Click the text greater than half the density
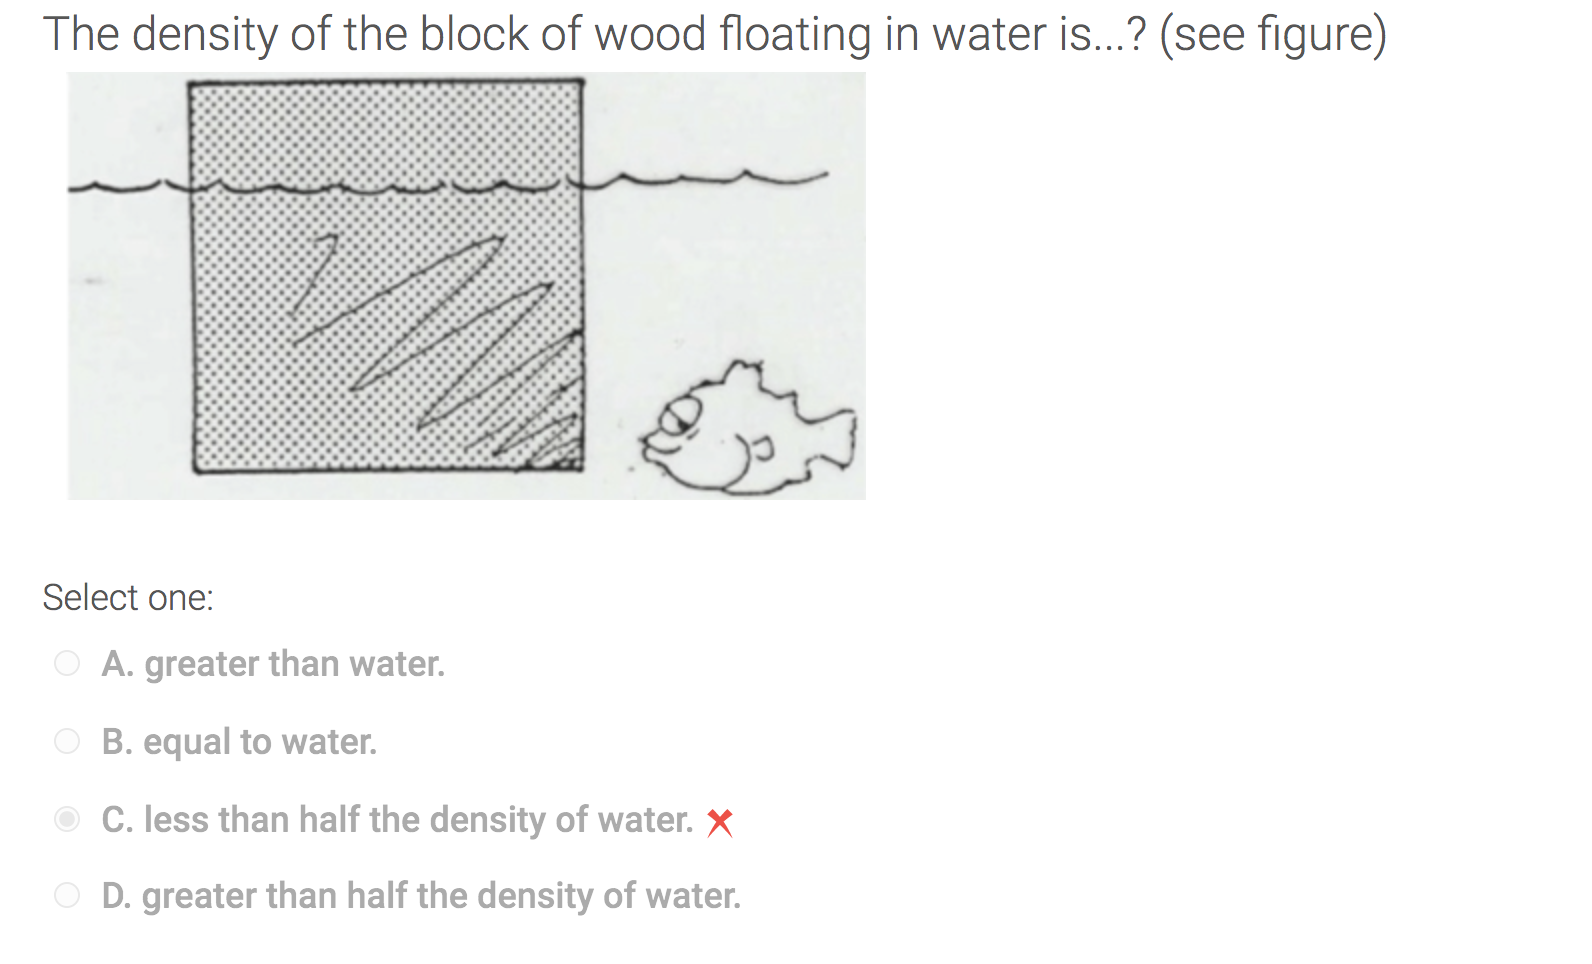 coord(420,896)
